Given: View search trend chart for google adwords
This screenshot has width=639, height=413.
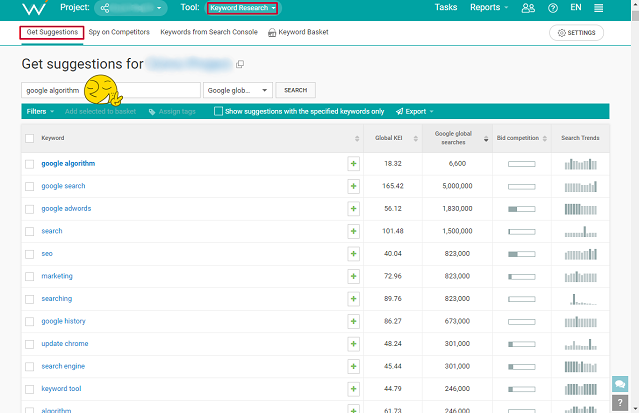Looking at the screenshot, I should (x=581, y=209).
